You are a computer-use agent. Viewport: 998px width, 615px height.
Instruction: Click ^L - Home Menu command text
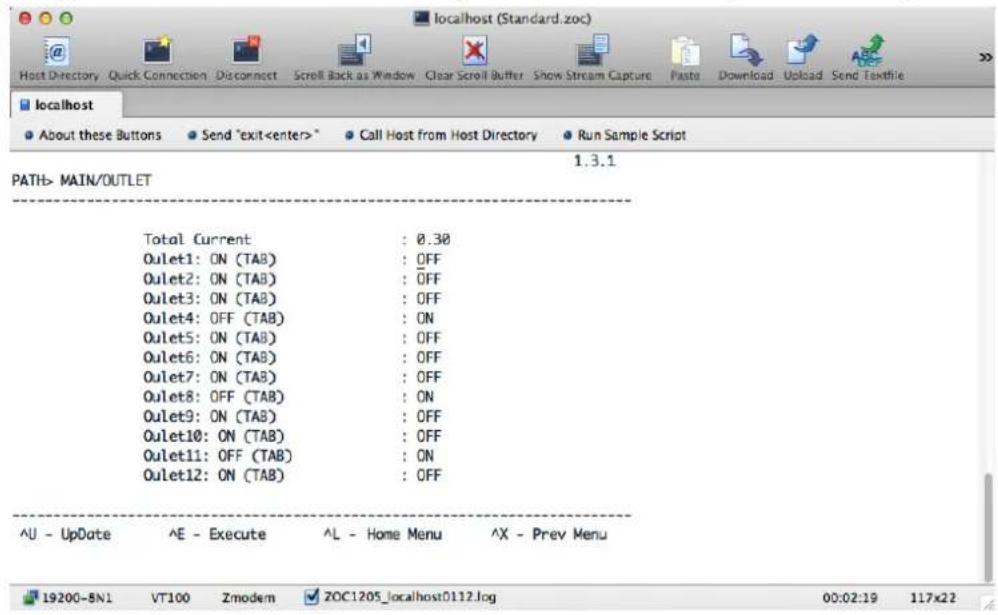(x=383, y=534)
